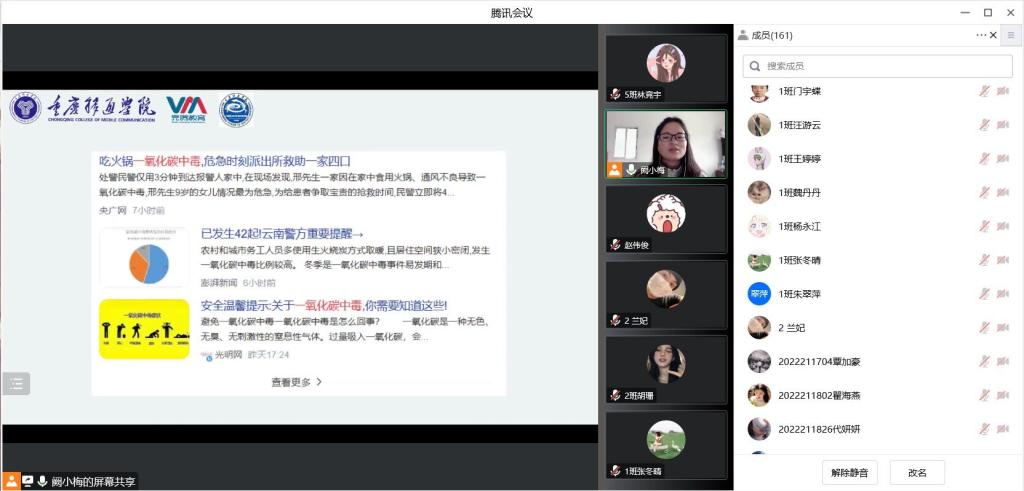Click camera icon beside 2022211802瞿海燕

tap(1003, 395)
